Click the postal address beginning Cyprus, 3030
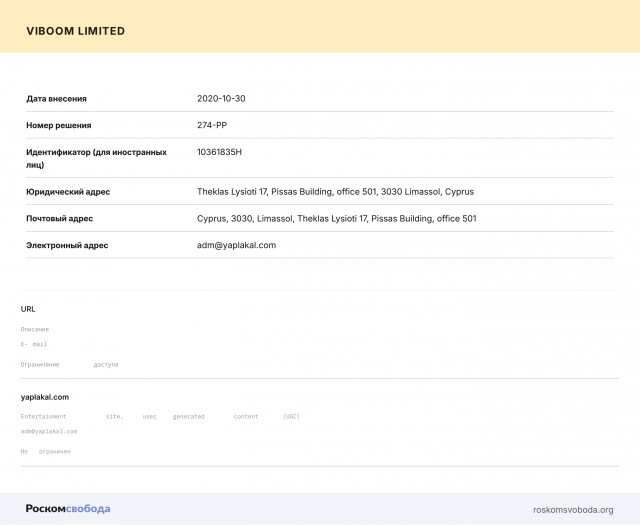The height and width of the screenshot is (525, 640). pos(337,219)
